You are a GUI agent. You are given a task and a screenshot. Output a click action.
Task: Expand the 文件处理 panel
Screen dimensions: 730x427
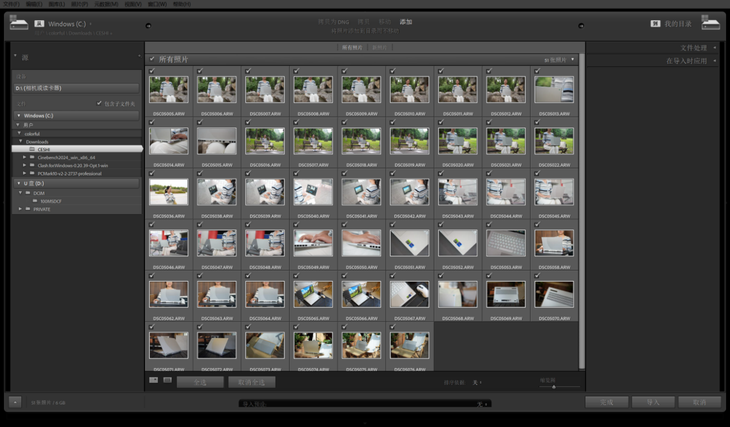pos(694,48)
